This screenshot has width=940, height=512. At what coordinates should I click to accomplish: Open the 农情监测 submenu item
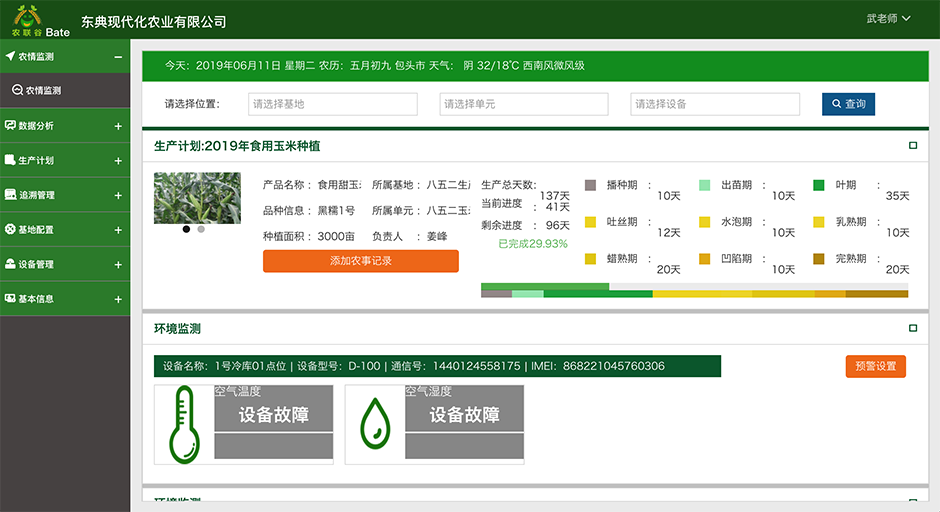(43, 90)
